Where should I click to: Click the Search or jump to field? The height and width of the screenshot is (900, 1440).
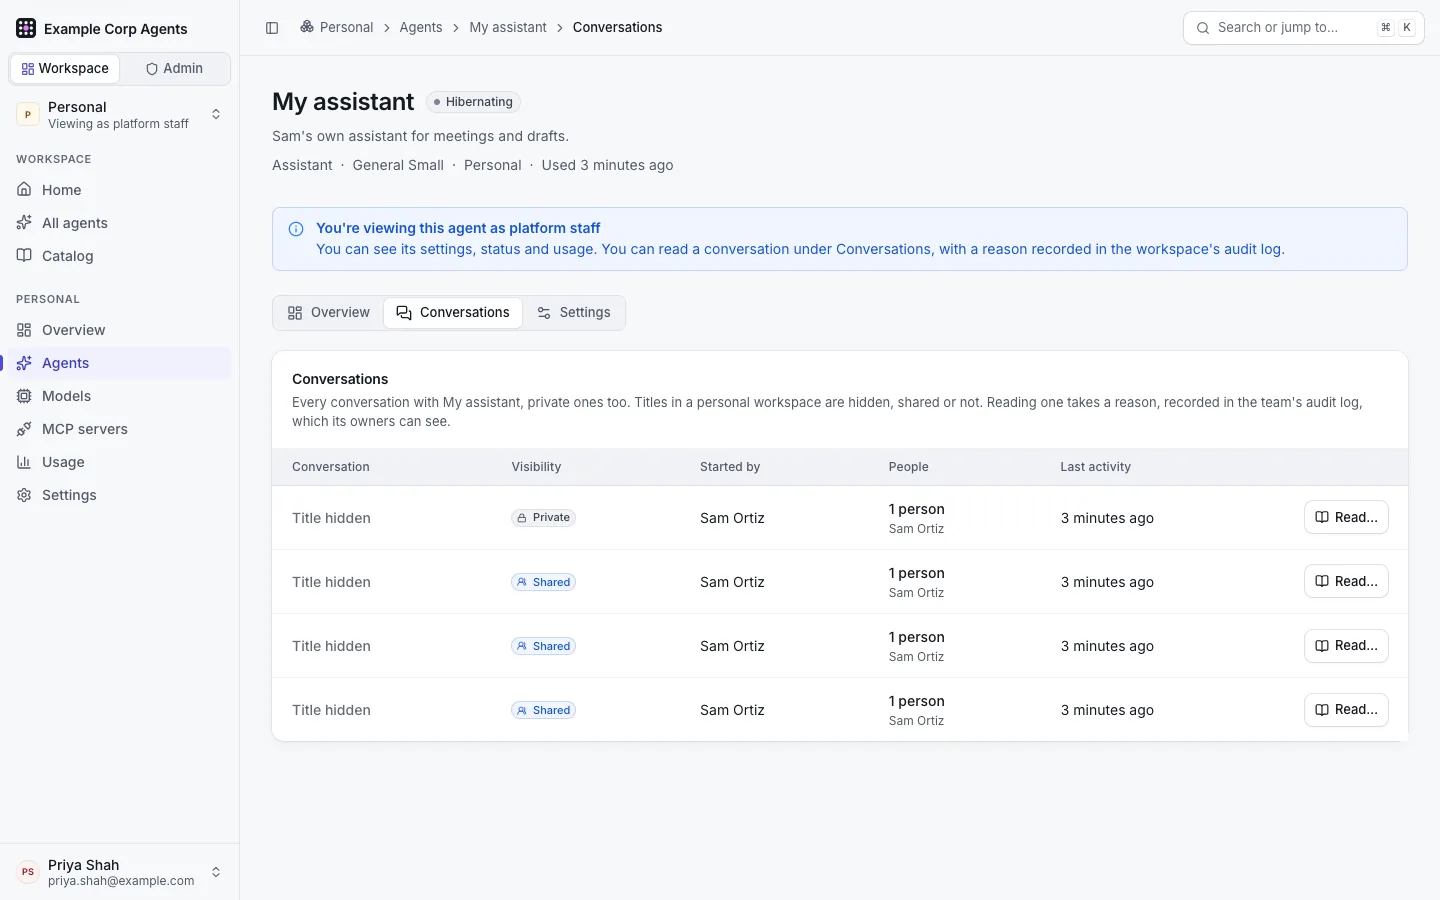(x=1304, y=28)
